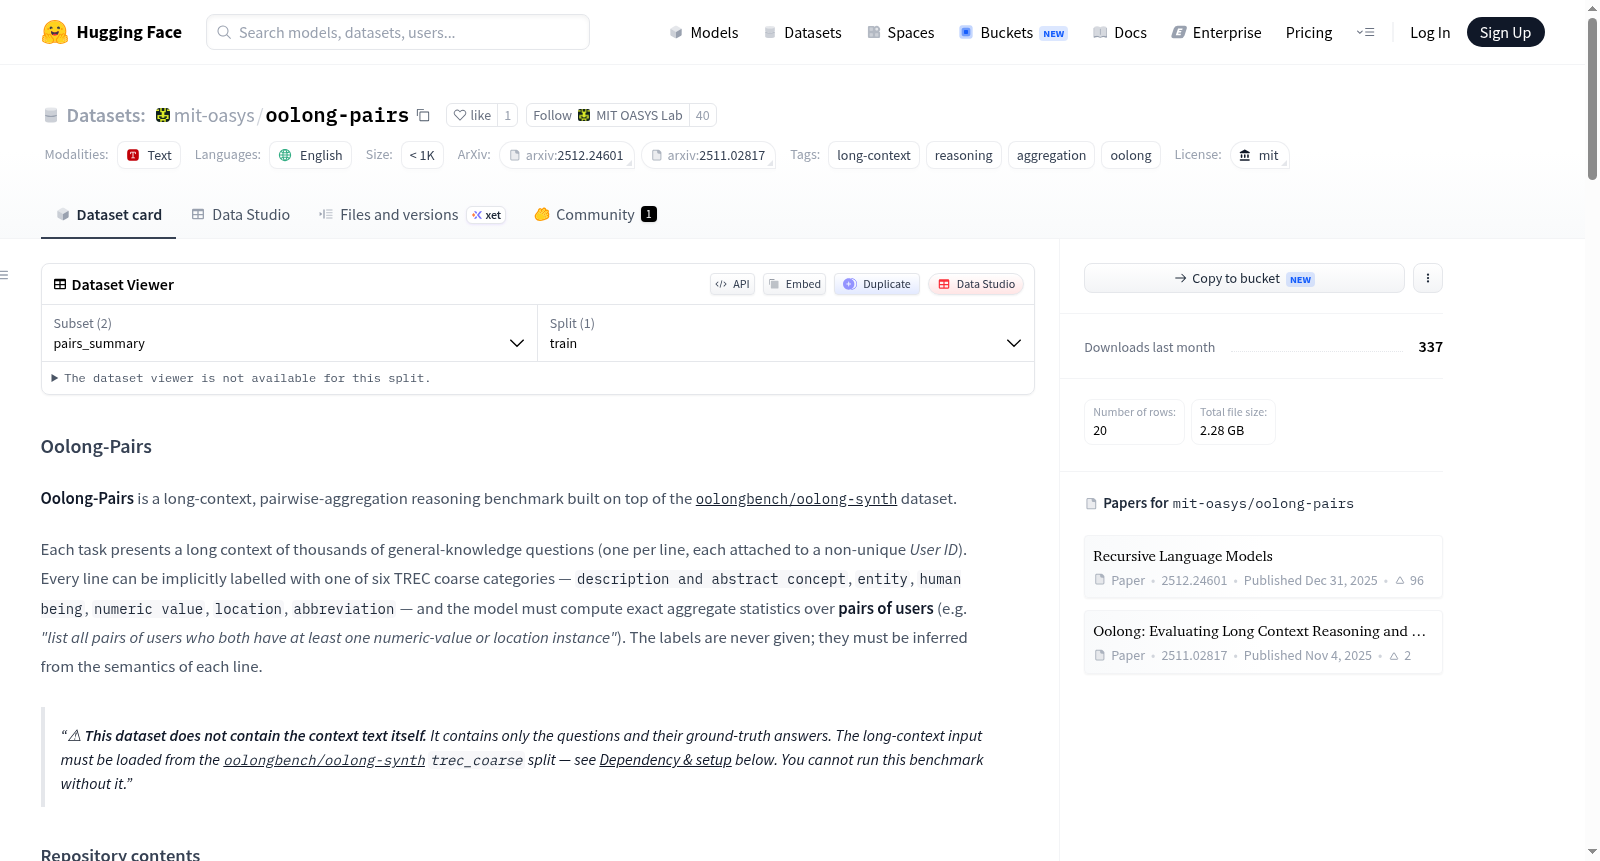Open the Subset dropdown pairs_summary

[x=289, y=333]
